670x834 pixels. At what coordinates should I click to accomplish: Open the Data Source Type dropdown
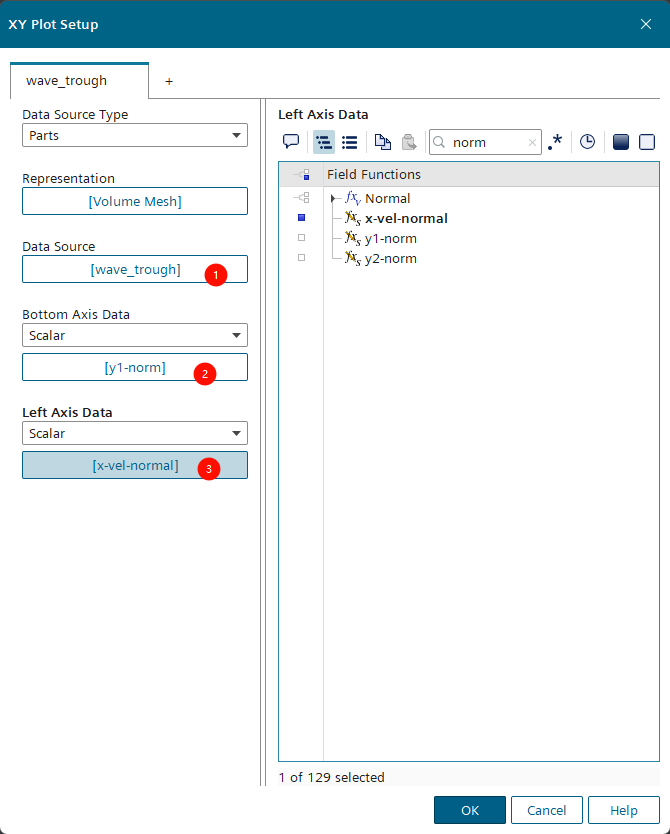point(135,135)
